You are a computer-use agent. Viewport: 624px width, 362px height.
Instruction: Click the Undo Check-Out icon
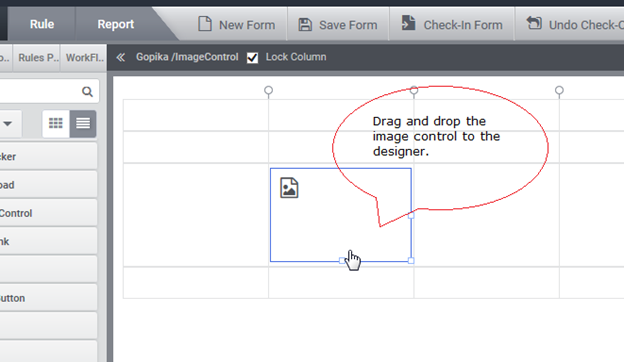click(x=534, y=23)
